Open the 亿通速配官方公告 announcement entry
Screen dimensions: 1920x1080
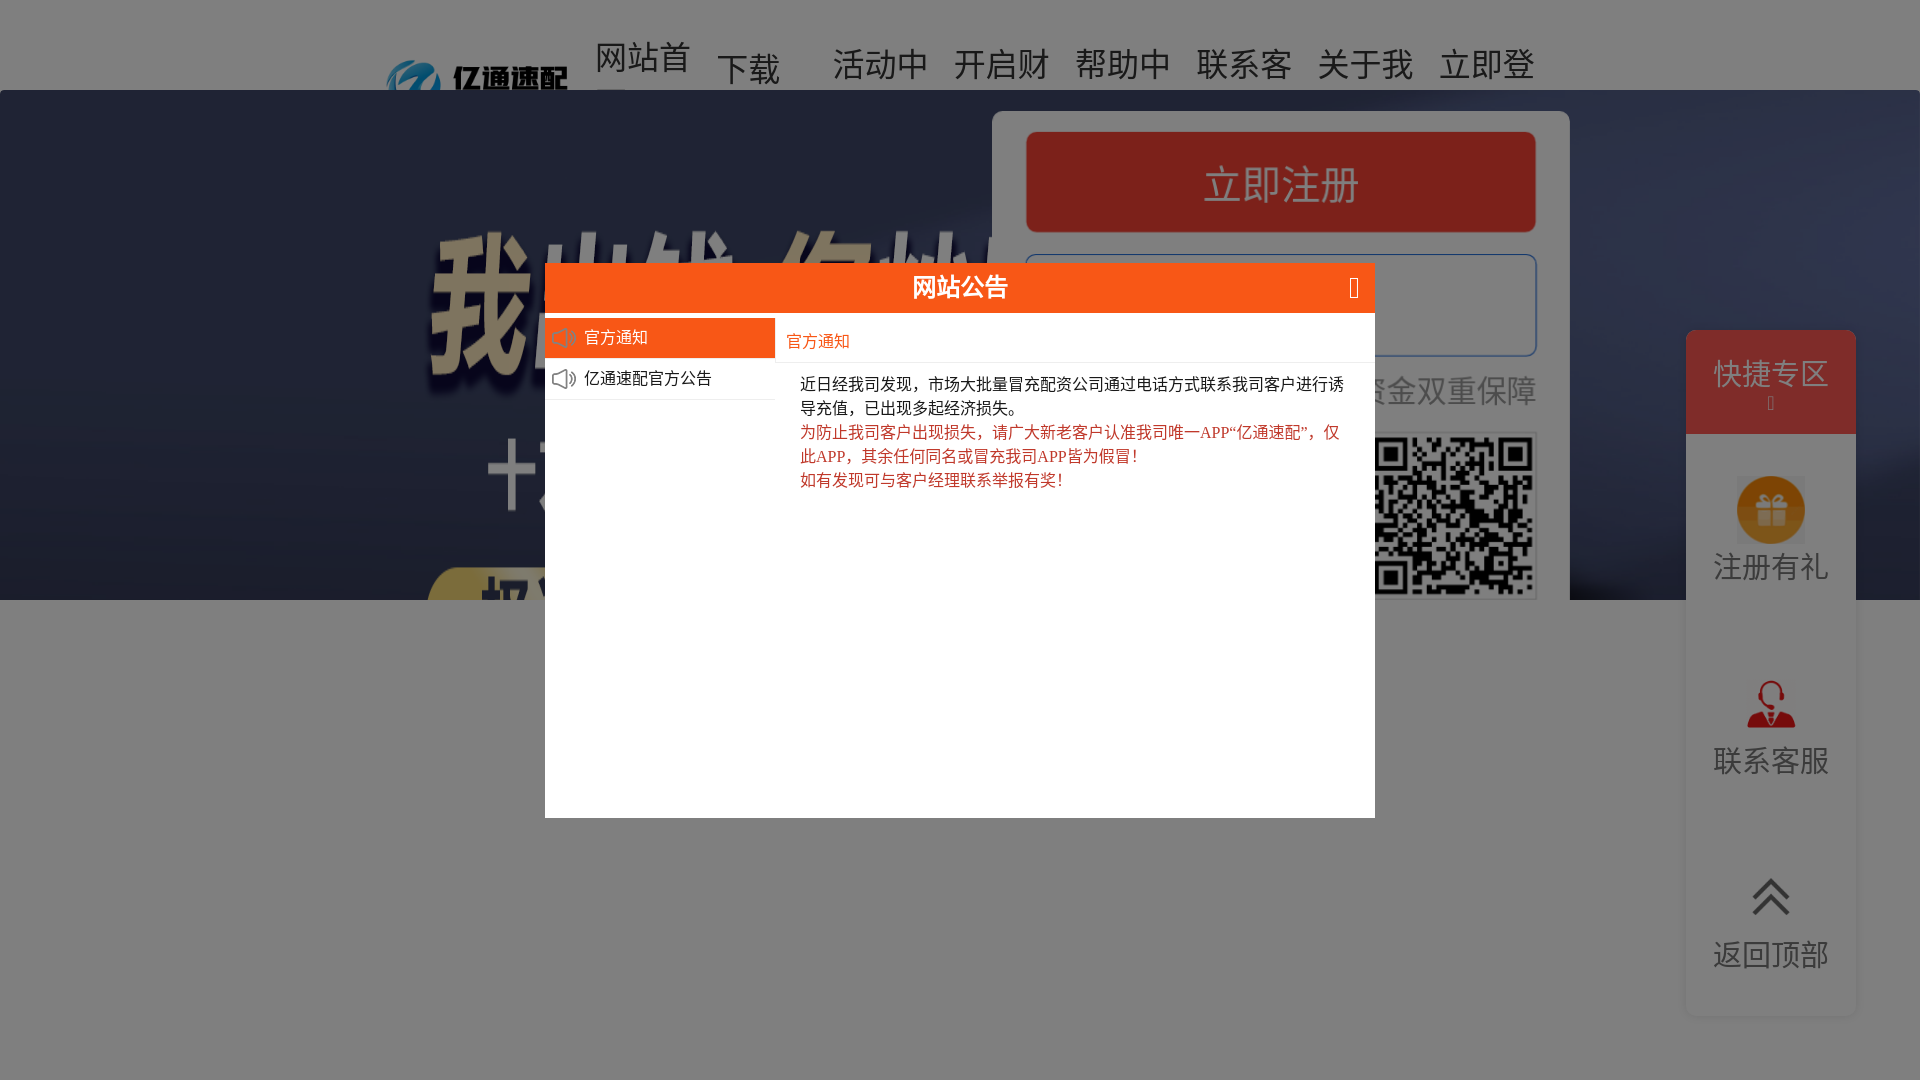660,379
